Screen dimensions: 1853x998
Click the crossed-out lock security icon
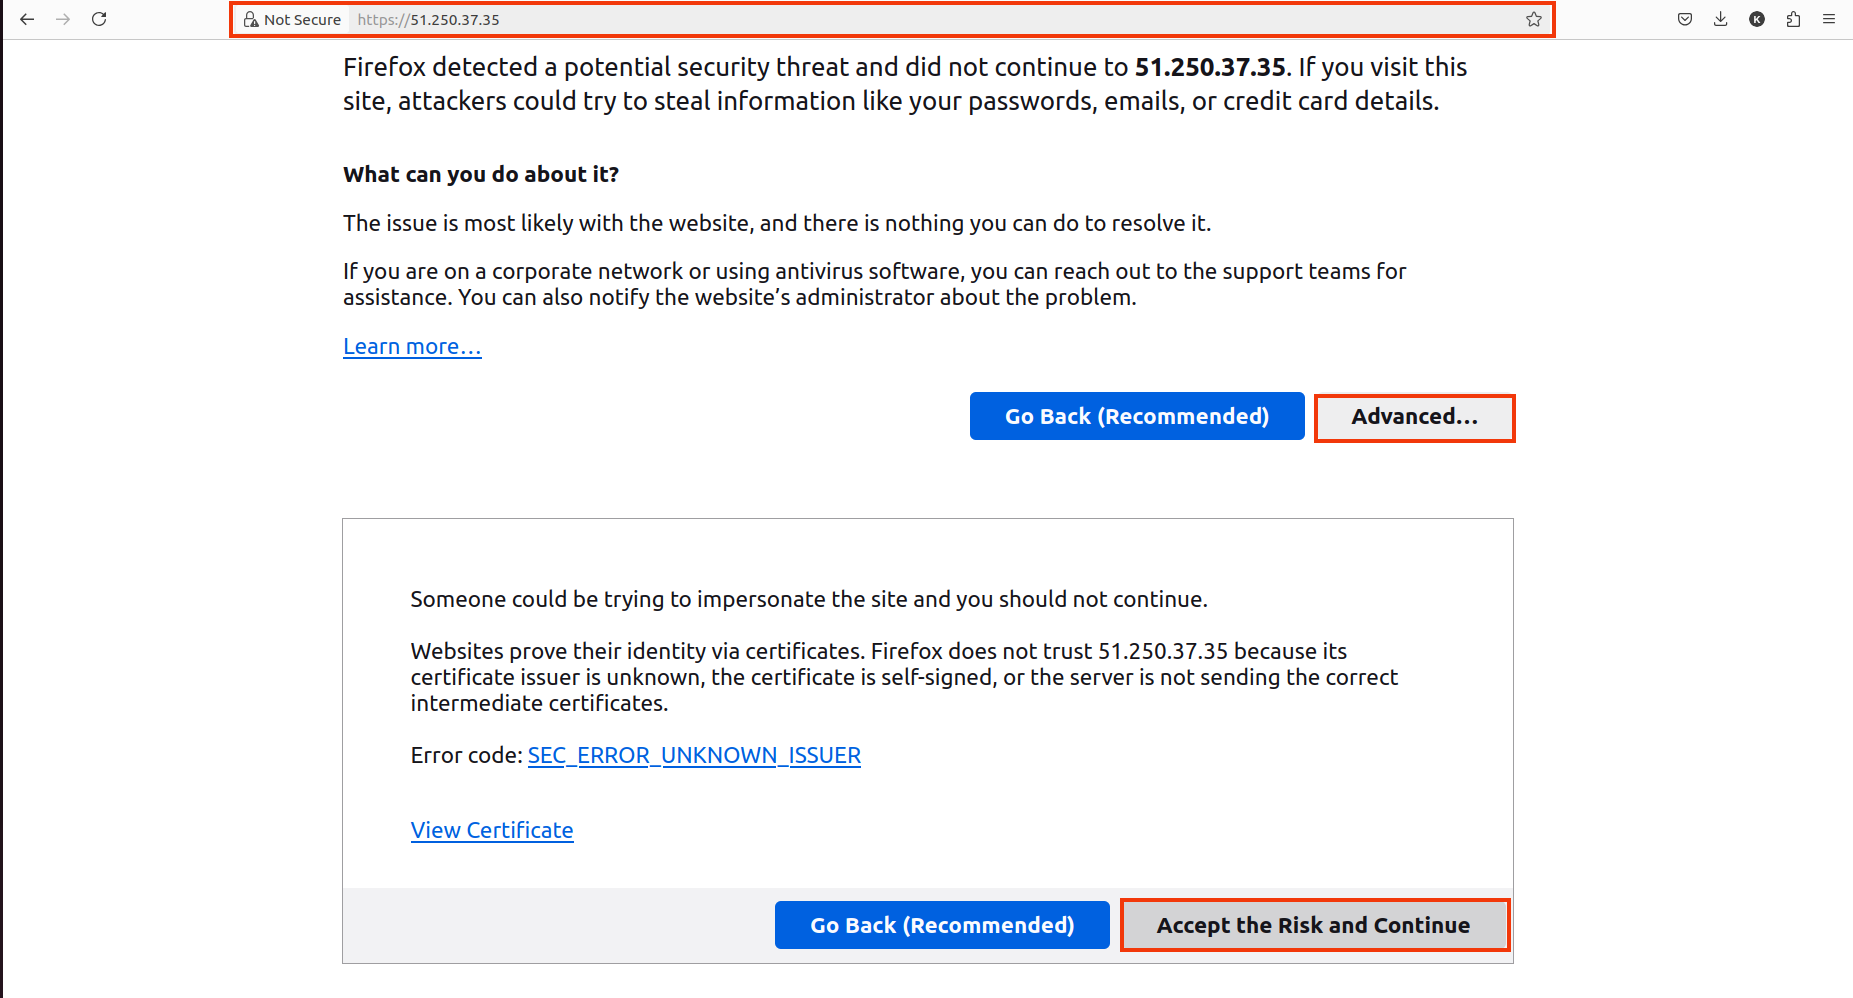point(251,19)
